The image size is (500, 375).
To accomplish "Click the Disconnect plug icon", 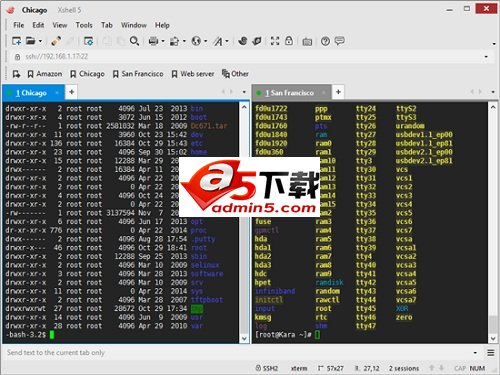I will coord(56,41).
